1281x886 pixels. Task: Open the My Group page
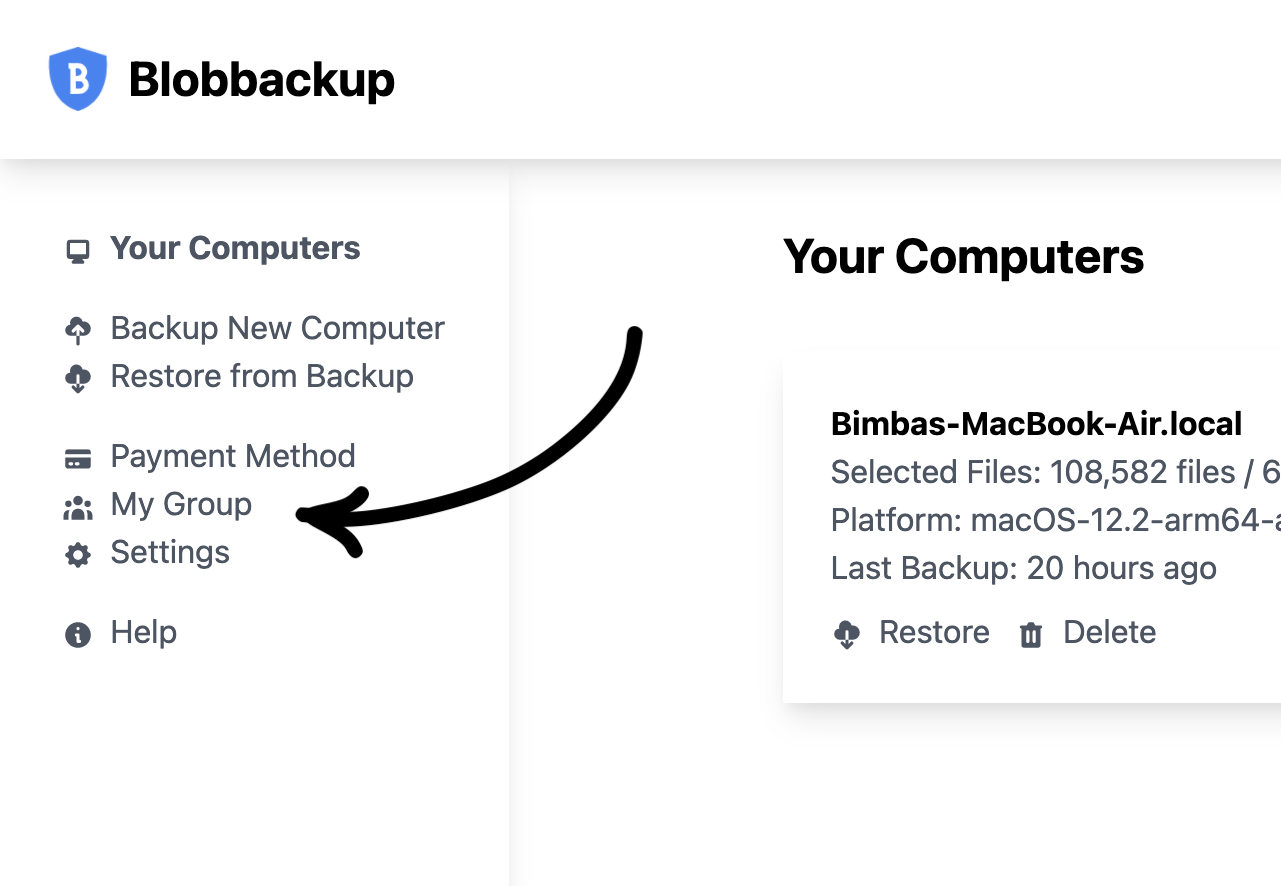pos(181,504)
